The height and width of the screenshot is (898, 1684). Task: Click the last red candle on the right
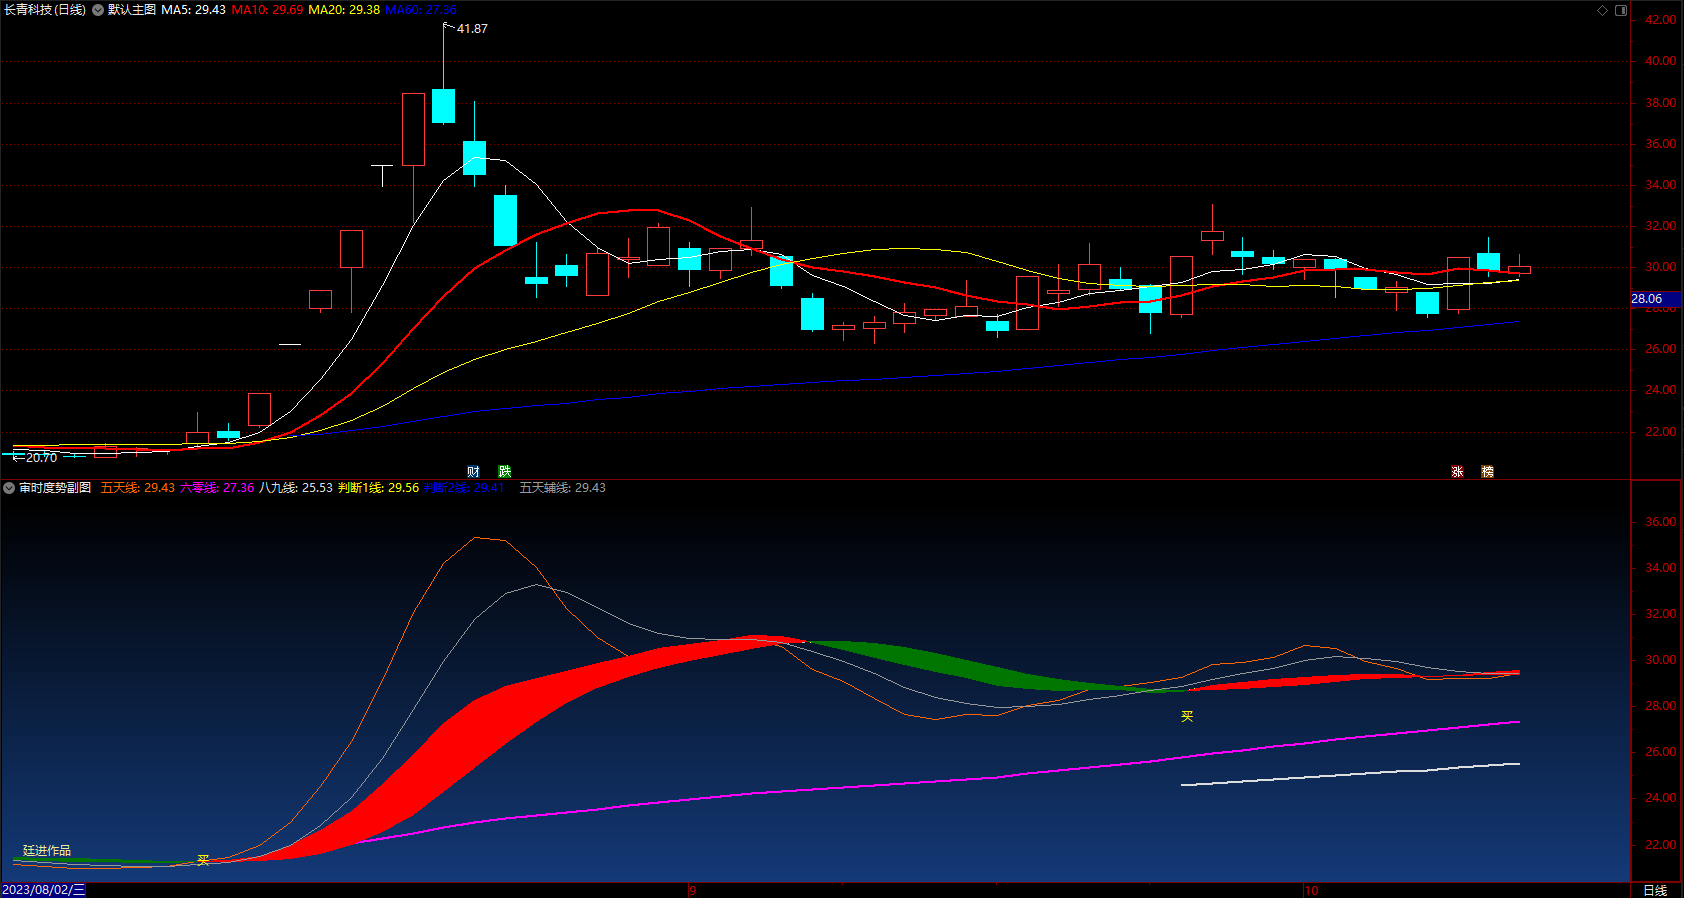1519,269
